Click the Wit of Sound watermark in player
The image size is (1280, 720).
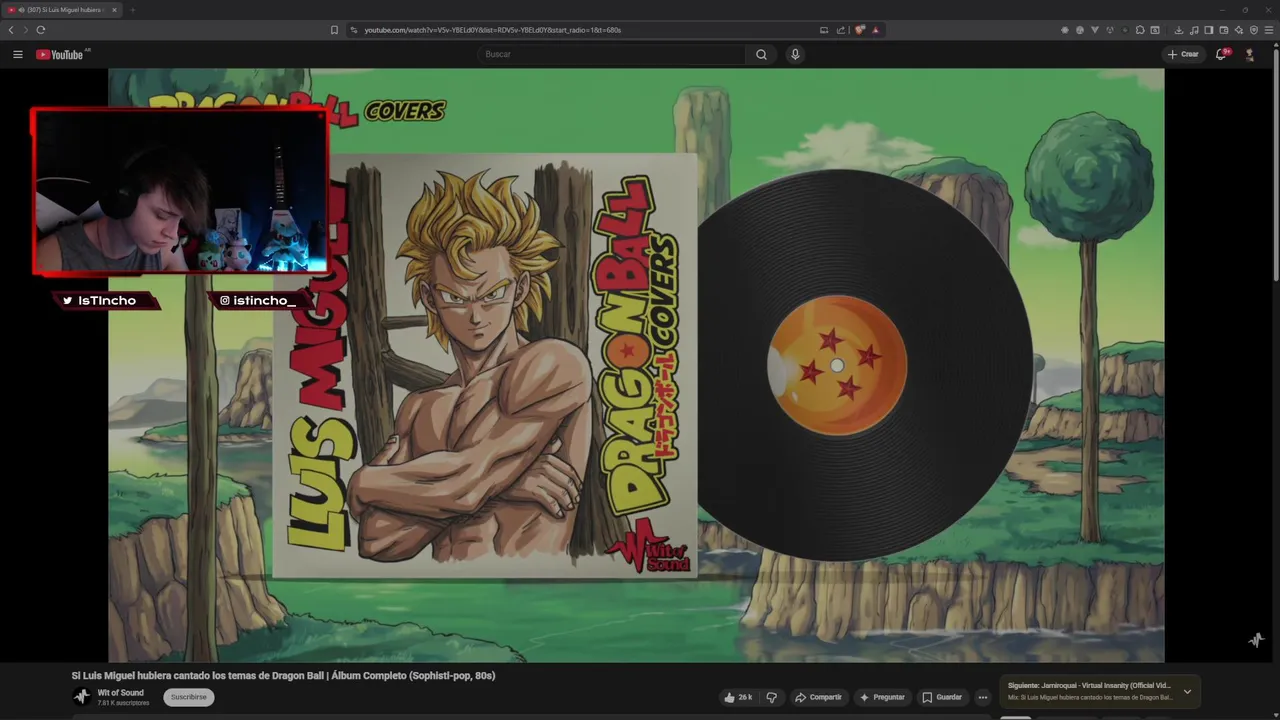point(1256,640)
